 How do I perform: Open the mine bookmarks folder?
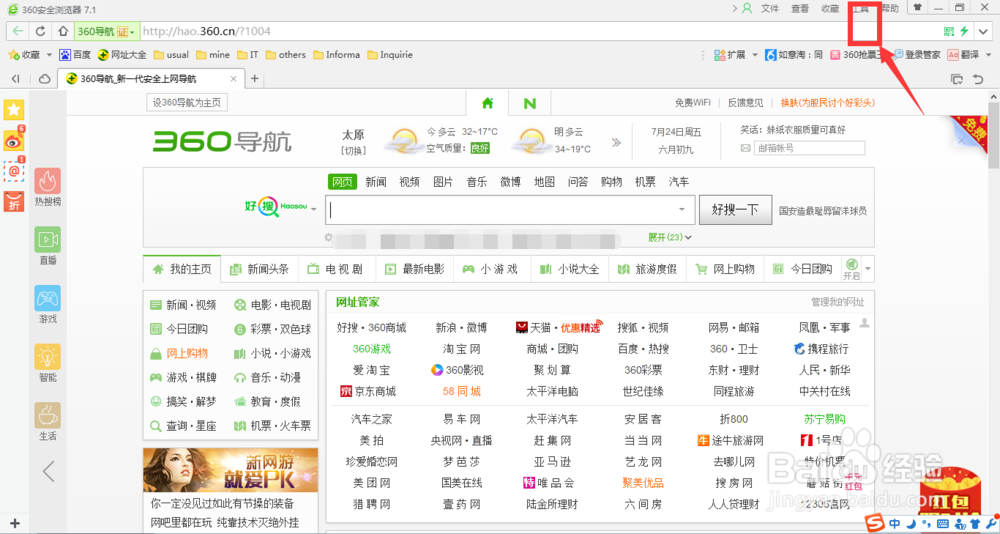[x=213, y=55]
